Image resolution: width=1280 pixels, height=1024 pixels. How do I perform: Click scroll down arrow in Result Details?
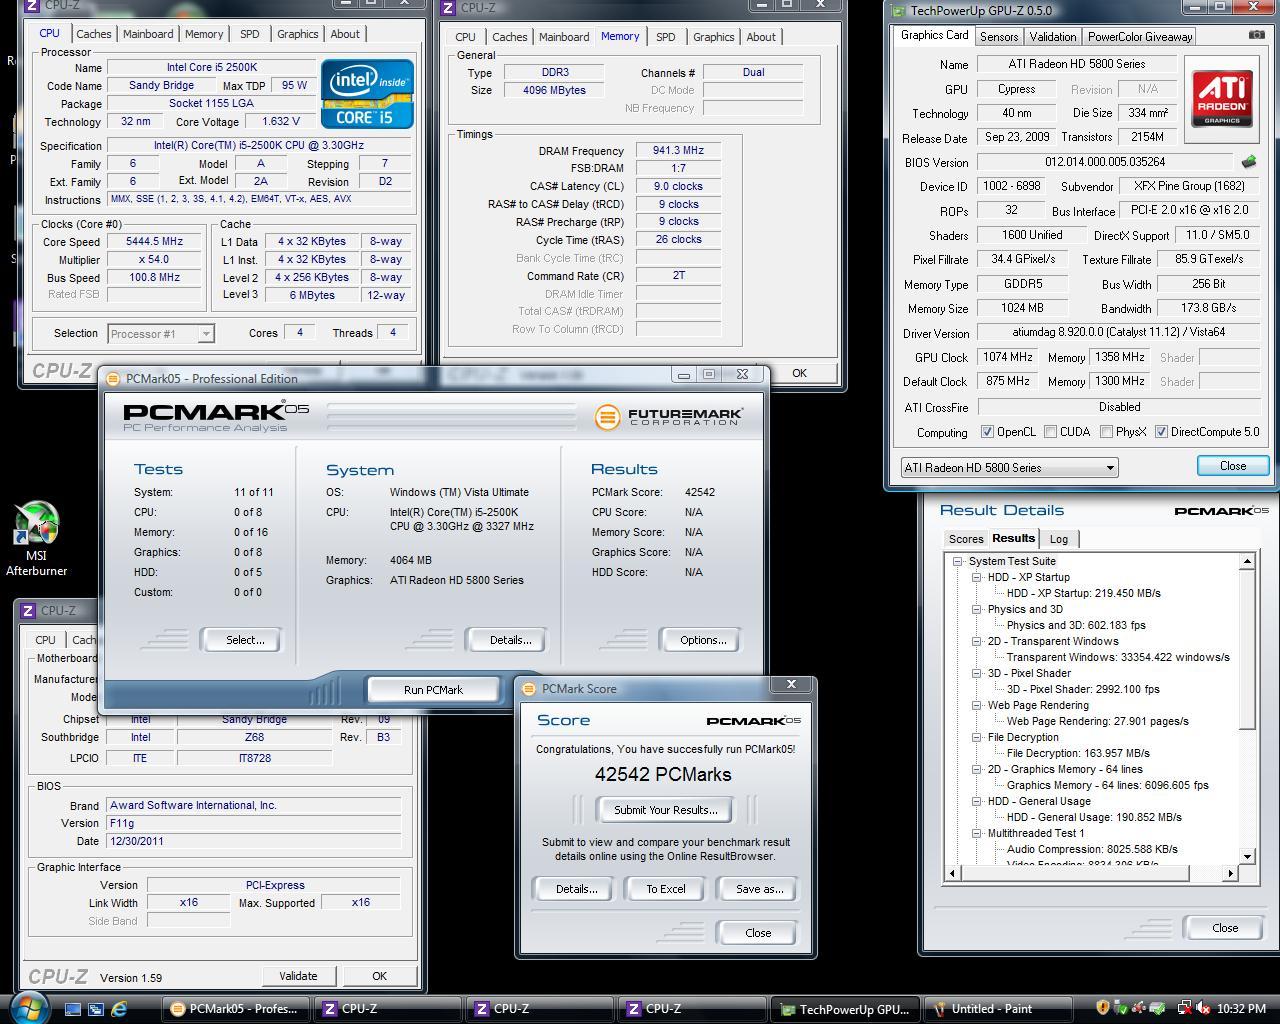click(x=1247, y=857)
